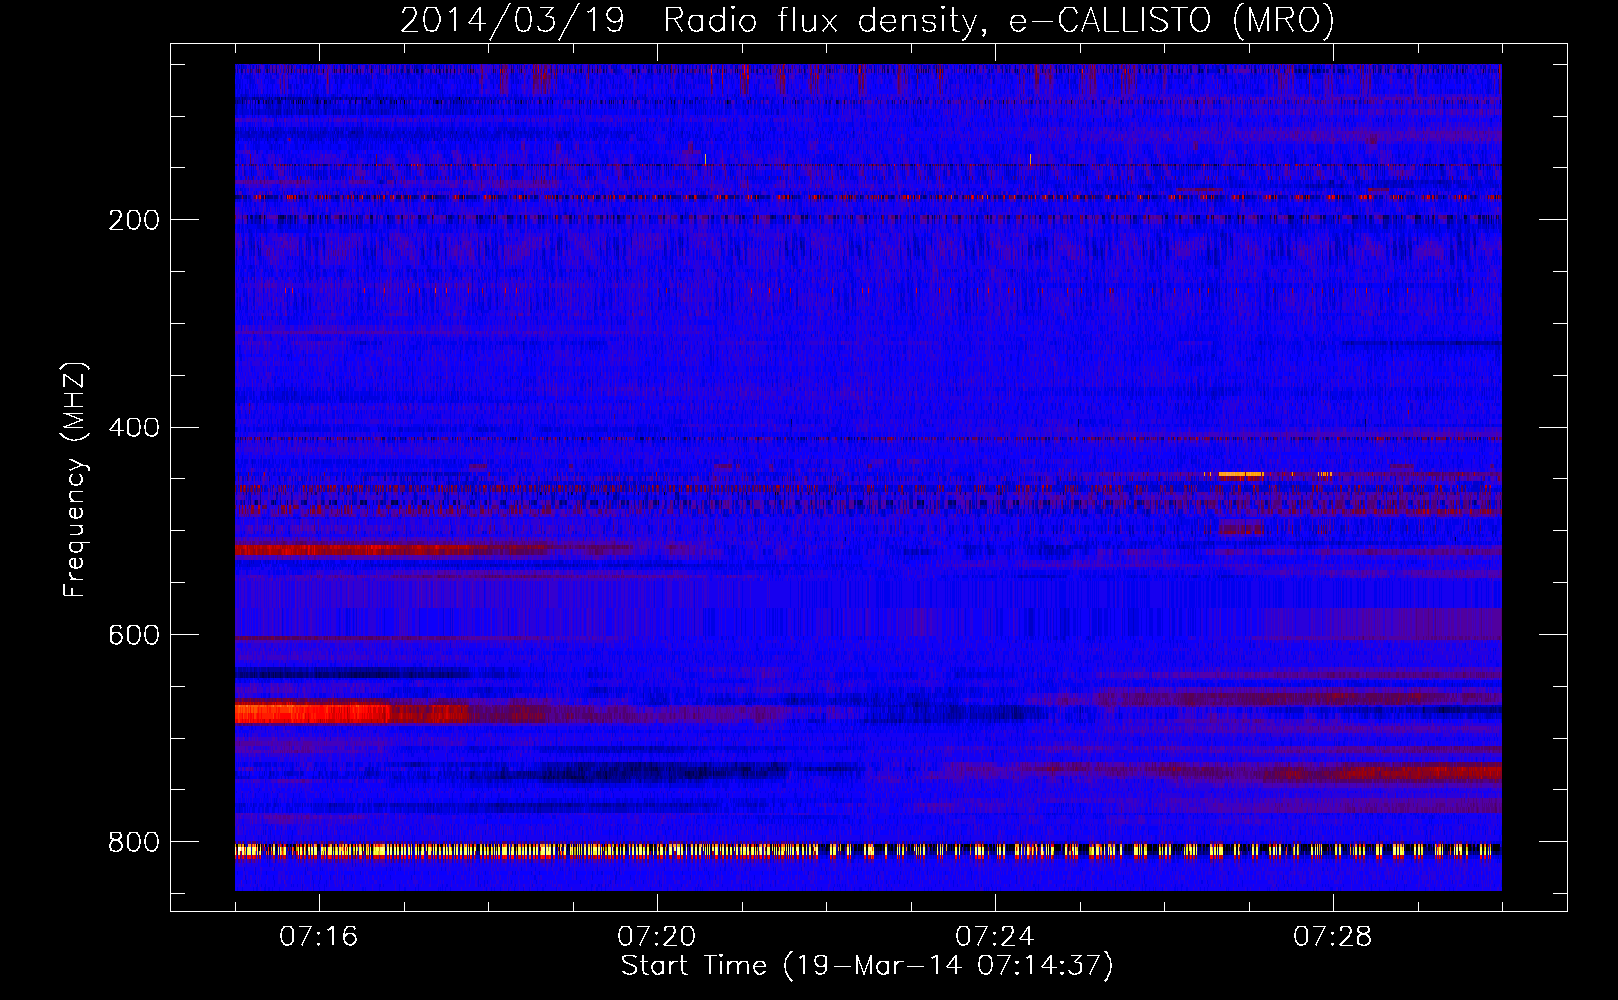Screen dimensions: 1618x1000
Task: Click the 07:20 time tick label
Action: point(657,936)
